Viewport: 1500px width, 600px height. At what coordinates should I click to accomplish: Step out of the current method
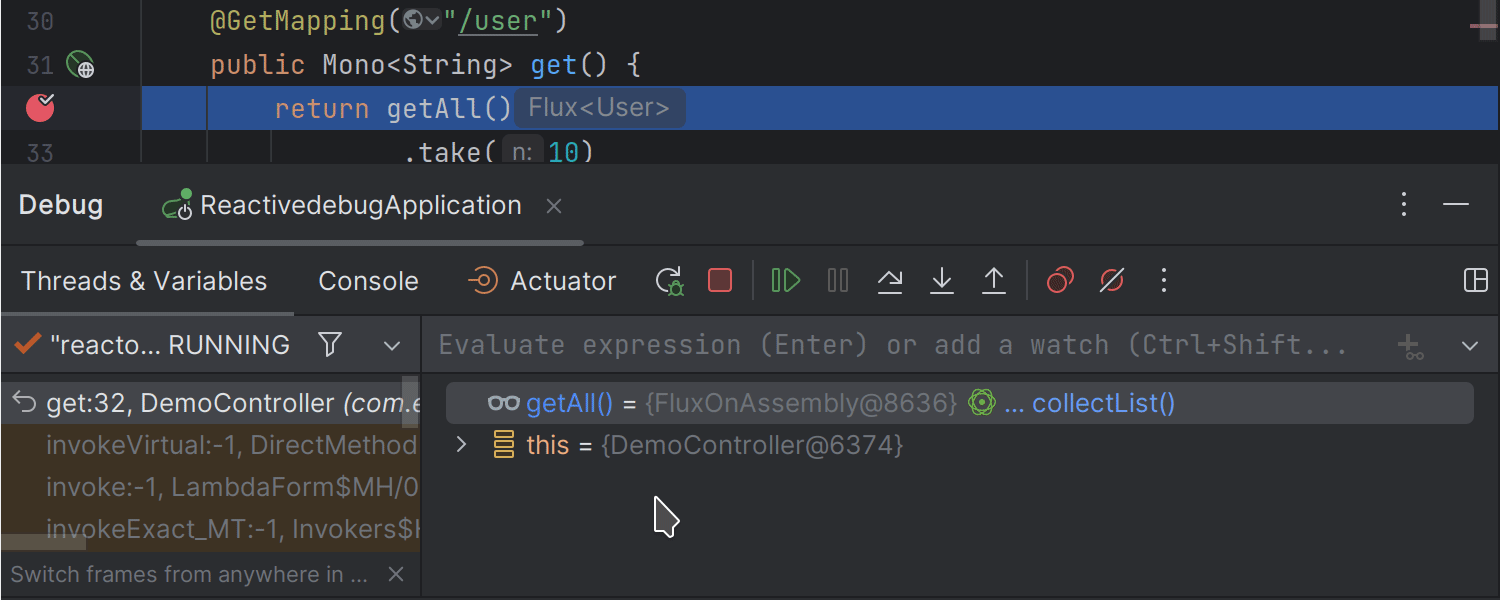(x=993, y=281)
